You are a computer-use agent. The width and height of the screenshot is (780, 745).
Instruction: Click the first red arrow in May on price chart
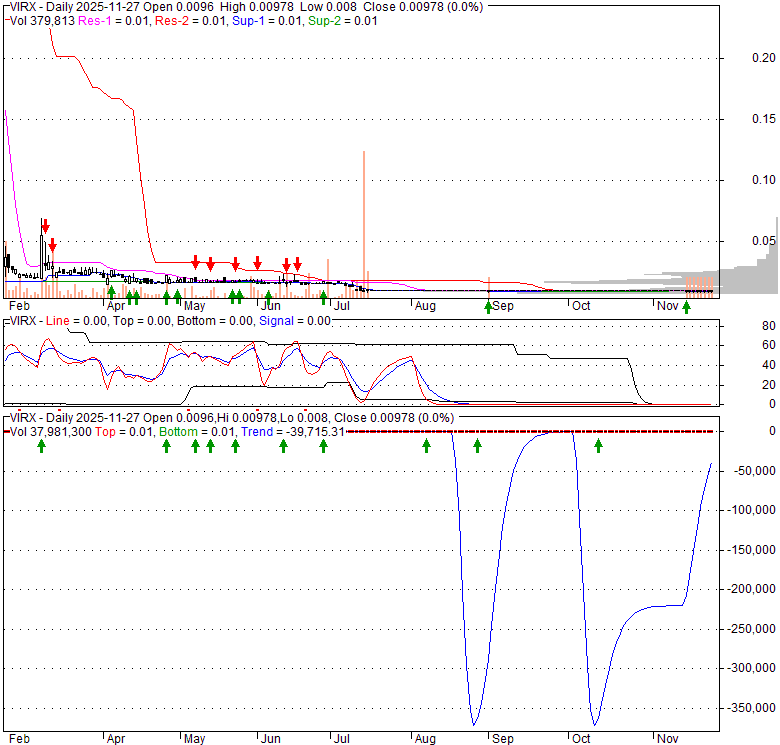pyautogui.click(x=196, y=263)
